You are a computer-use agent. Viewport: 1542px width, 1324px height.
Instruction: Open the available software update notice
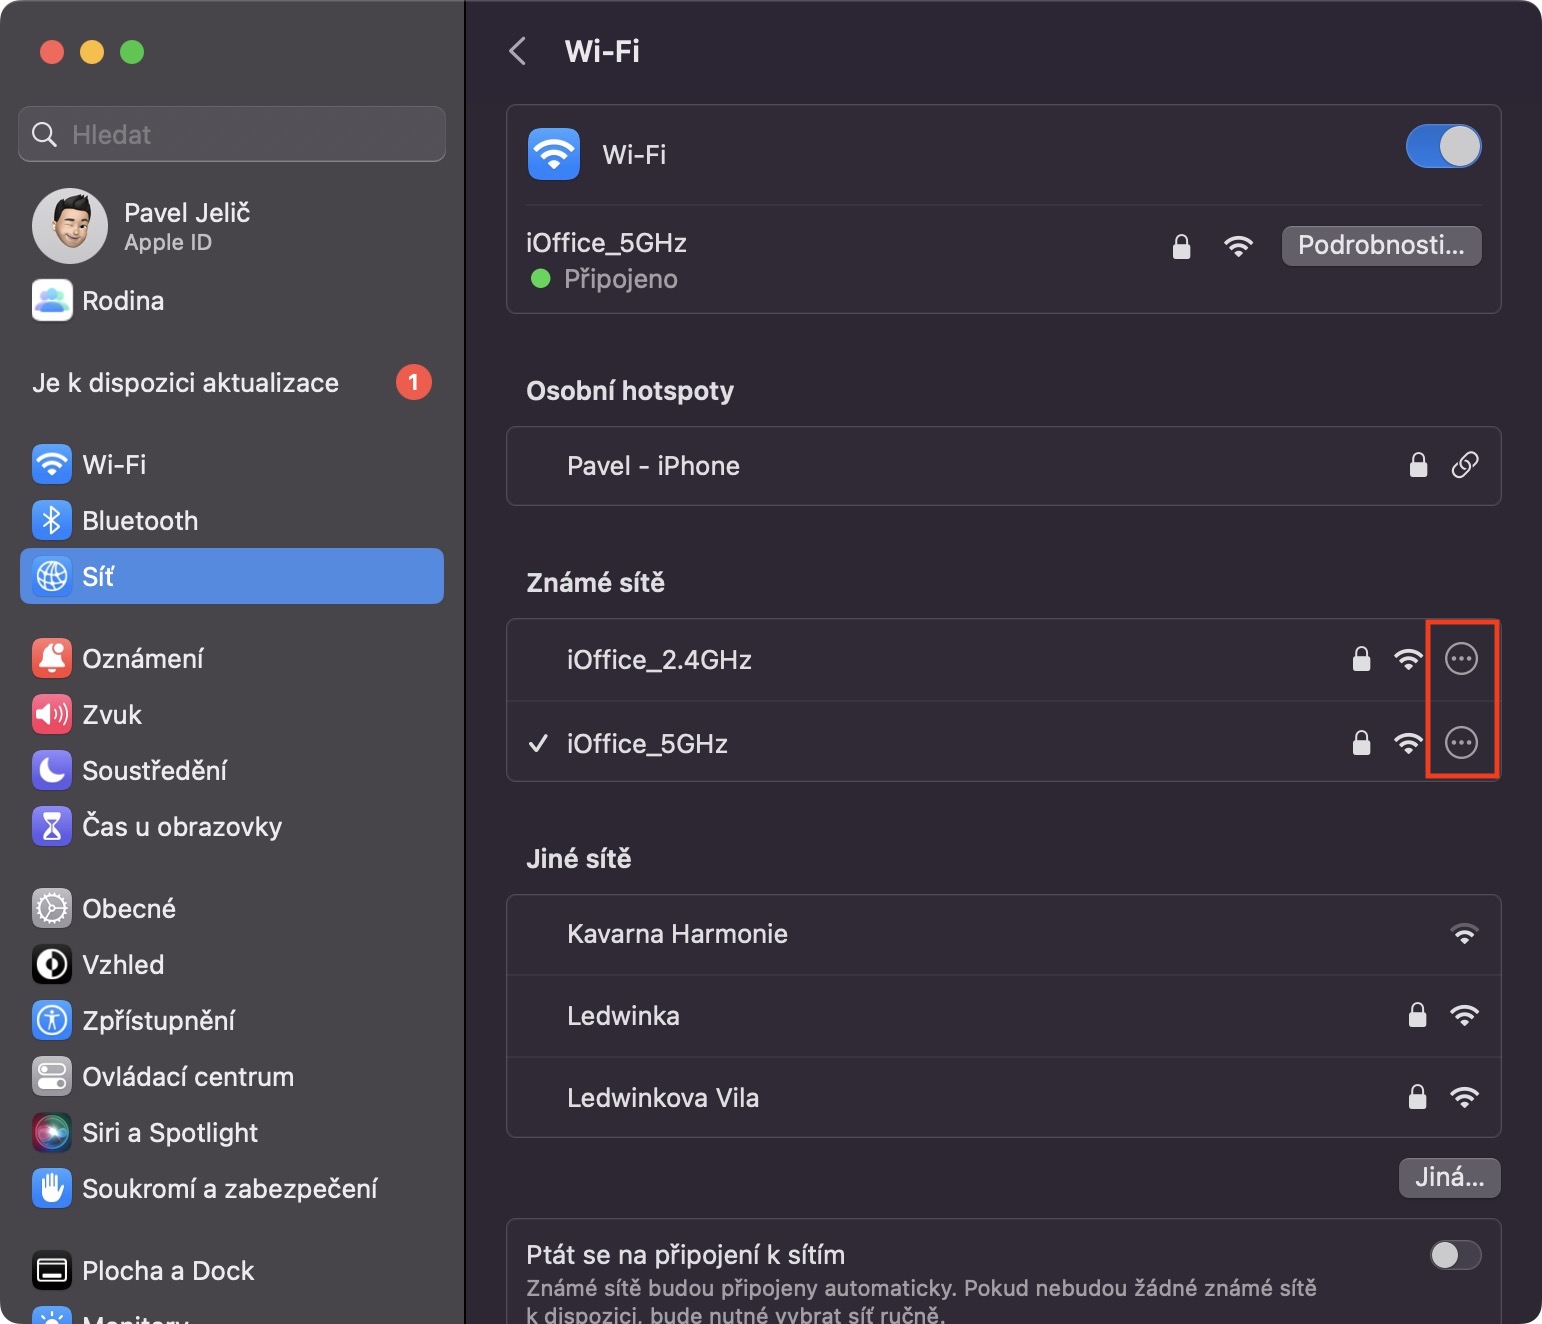click(x=186, y=383)
